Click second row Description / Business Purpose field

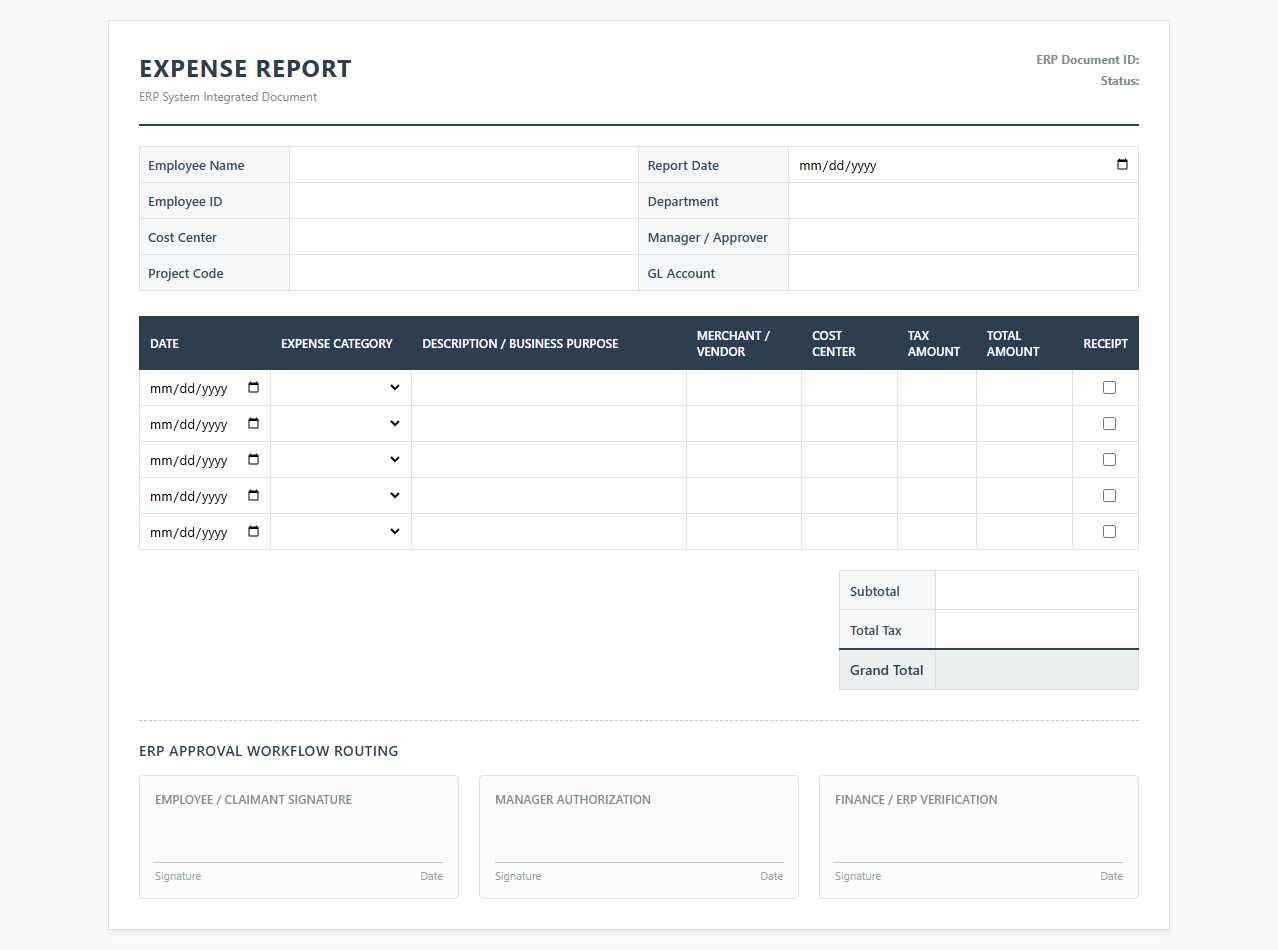pos(549,424)
